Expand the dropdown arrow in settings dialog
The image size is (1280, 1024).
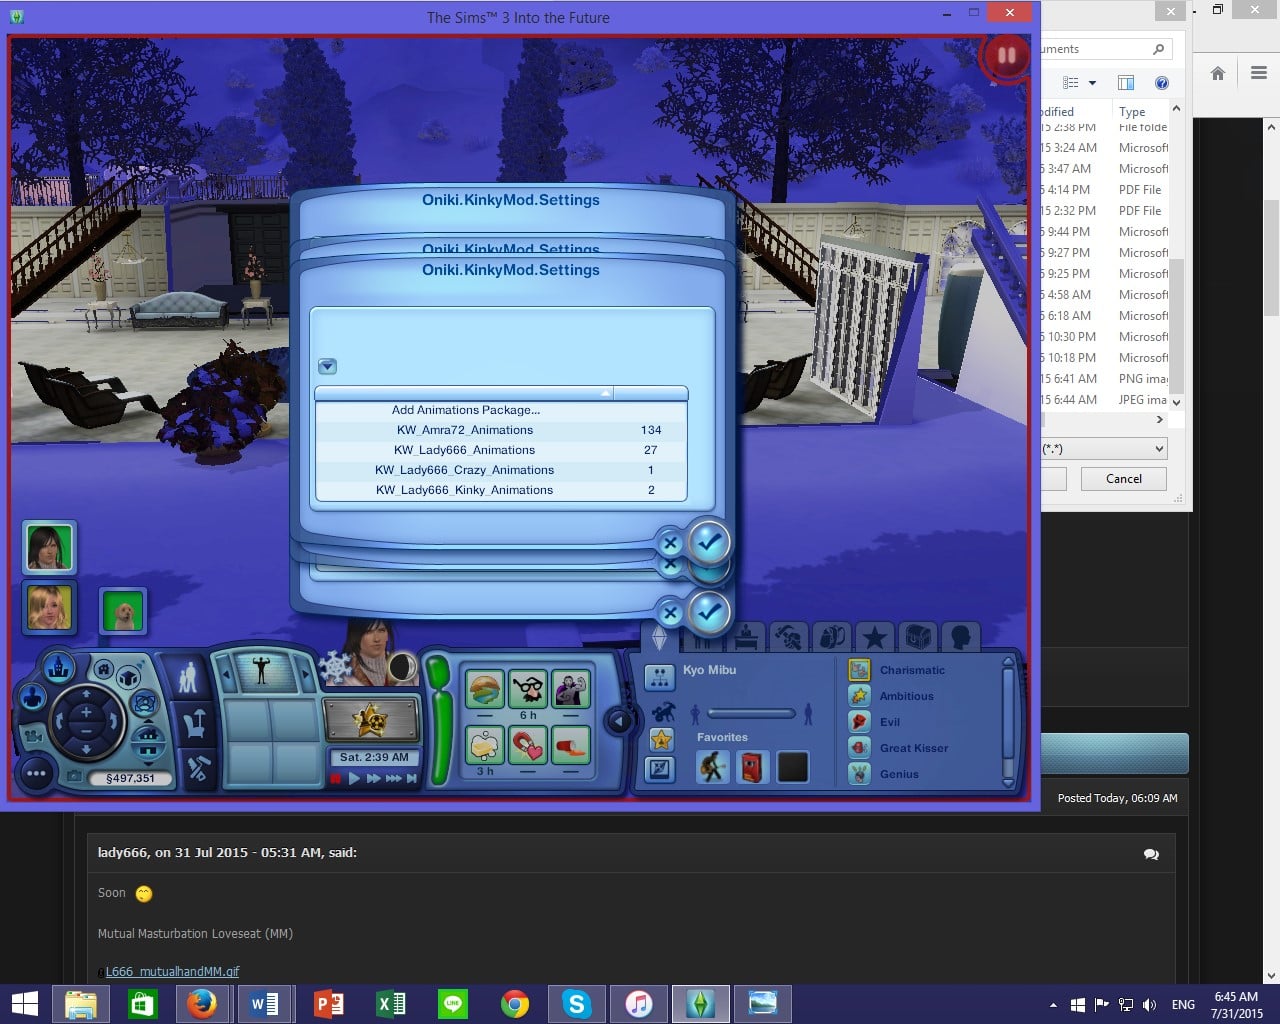point(327,366)
